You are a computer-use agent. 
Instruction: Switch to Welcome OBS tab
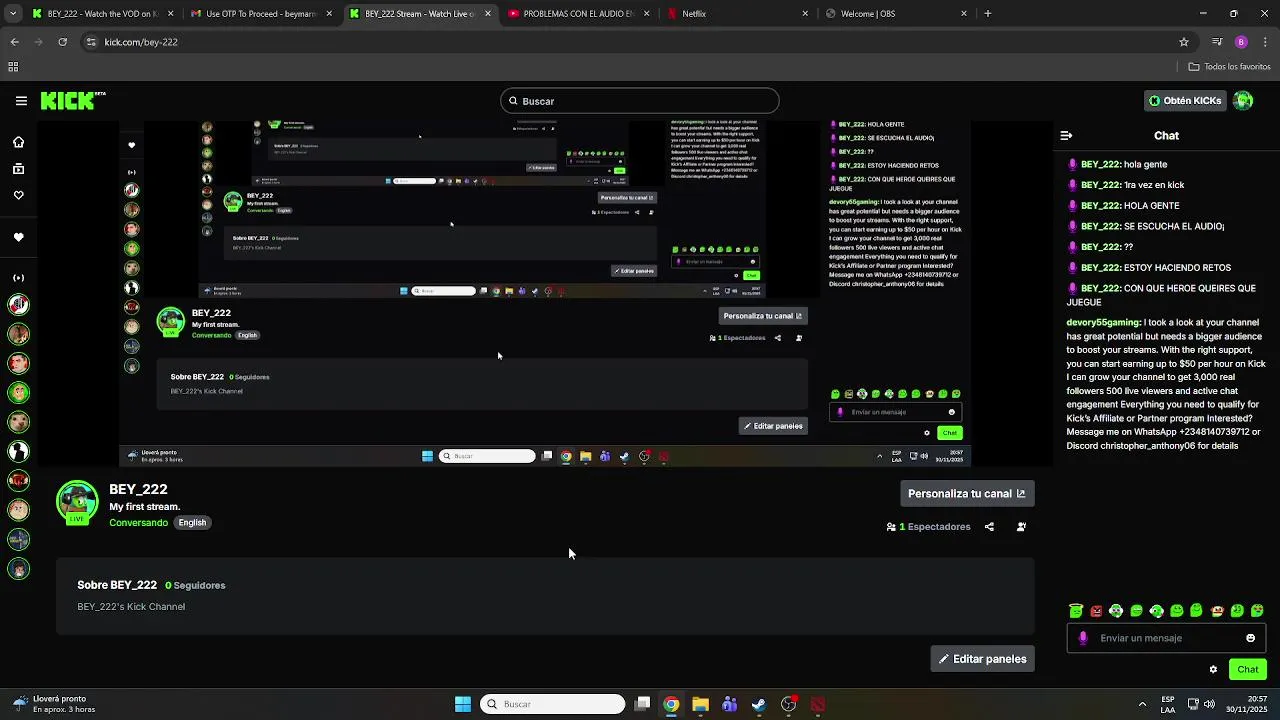[897, 14]
